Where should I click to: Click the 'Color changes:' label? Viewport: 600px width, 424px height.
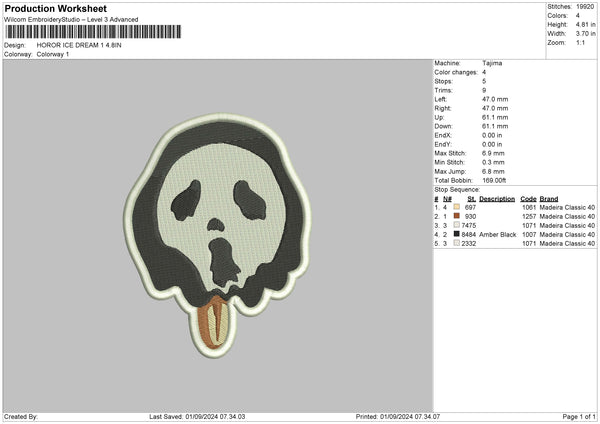tap(456, 72)
